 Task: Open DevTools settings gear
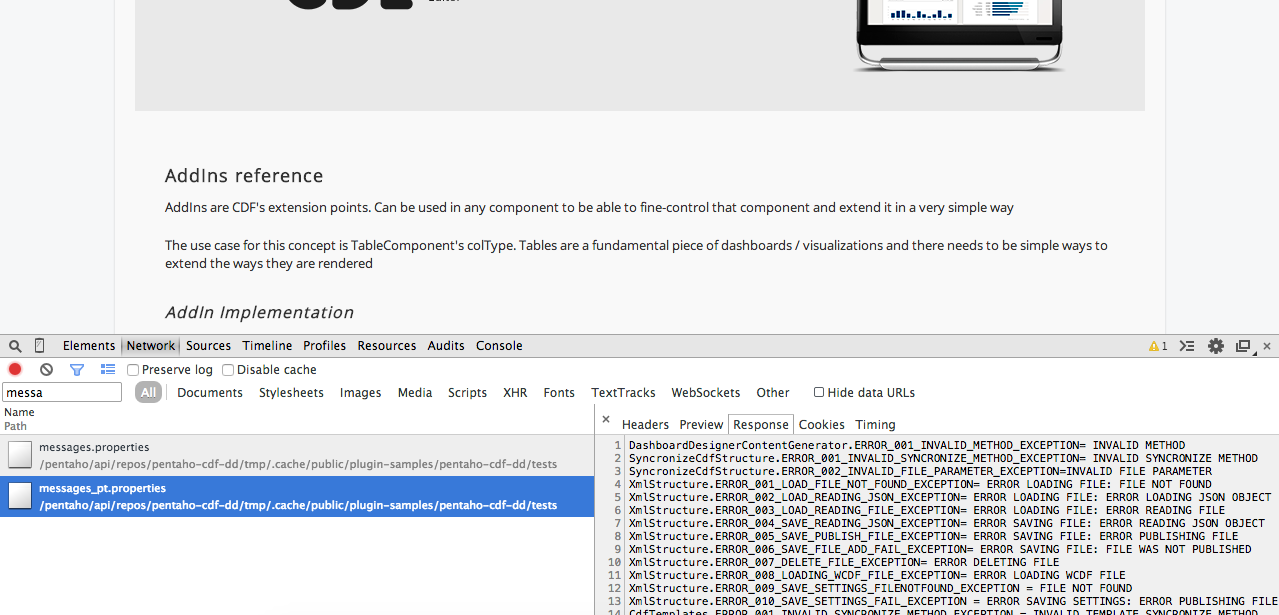(x=1216, y=346)
